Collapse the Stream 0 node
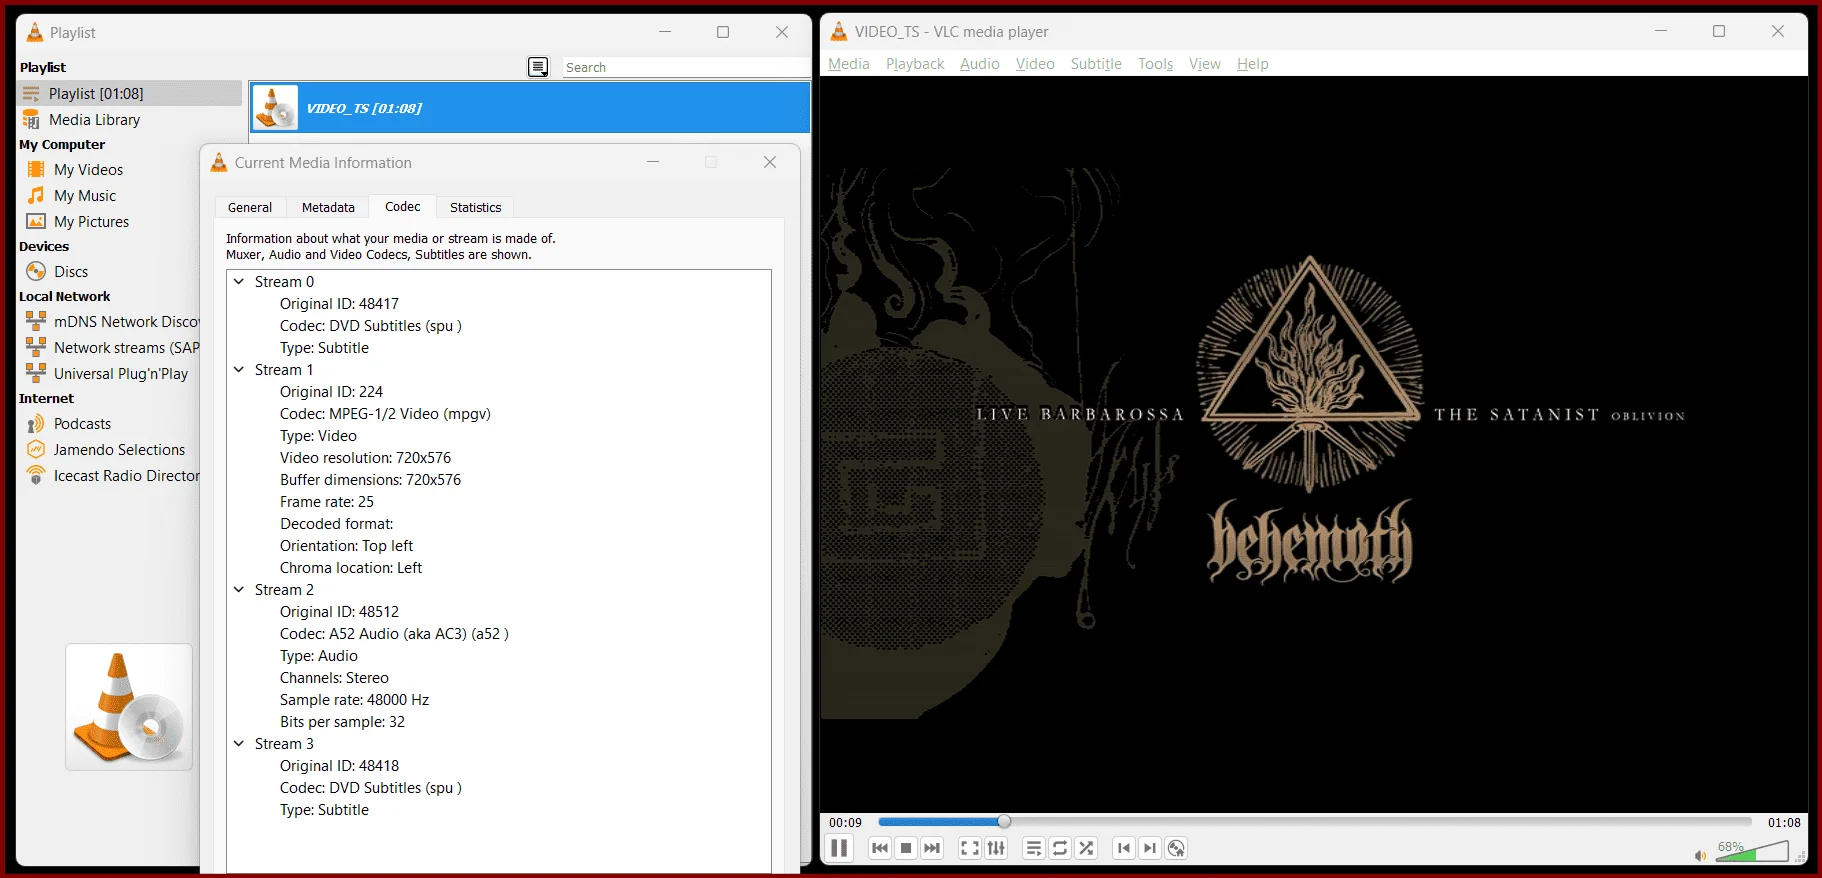 pos(239,282)
